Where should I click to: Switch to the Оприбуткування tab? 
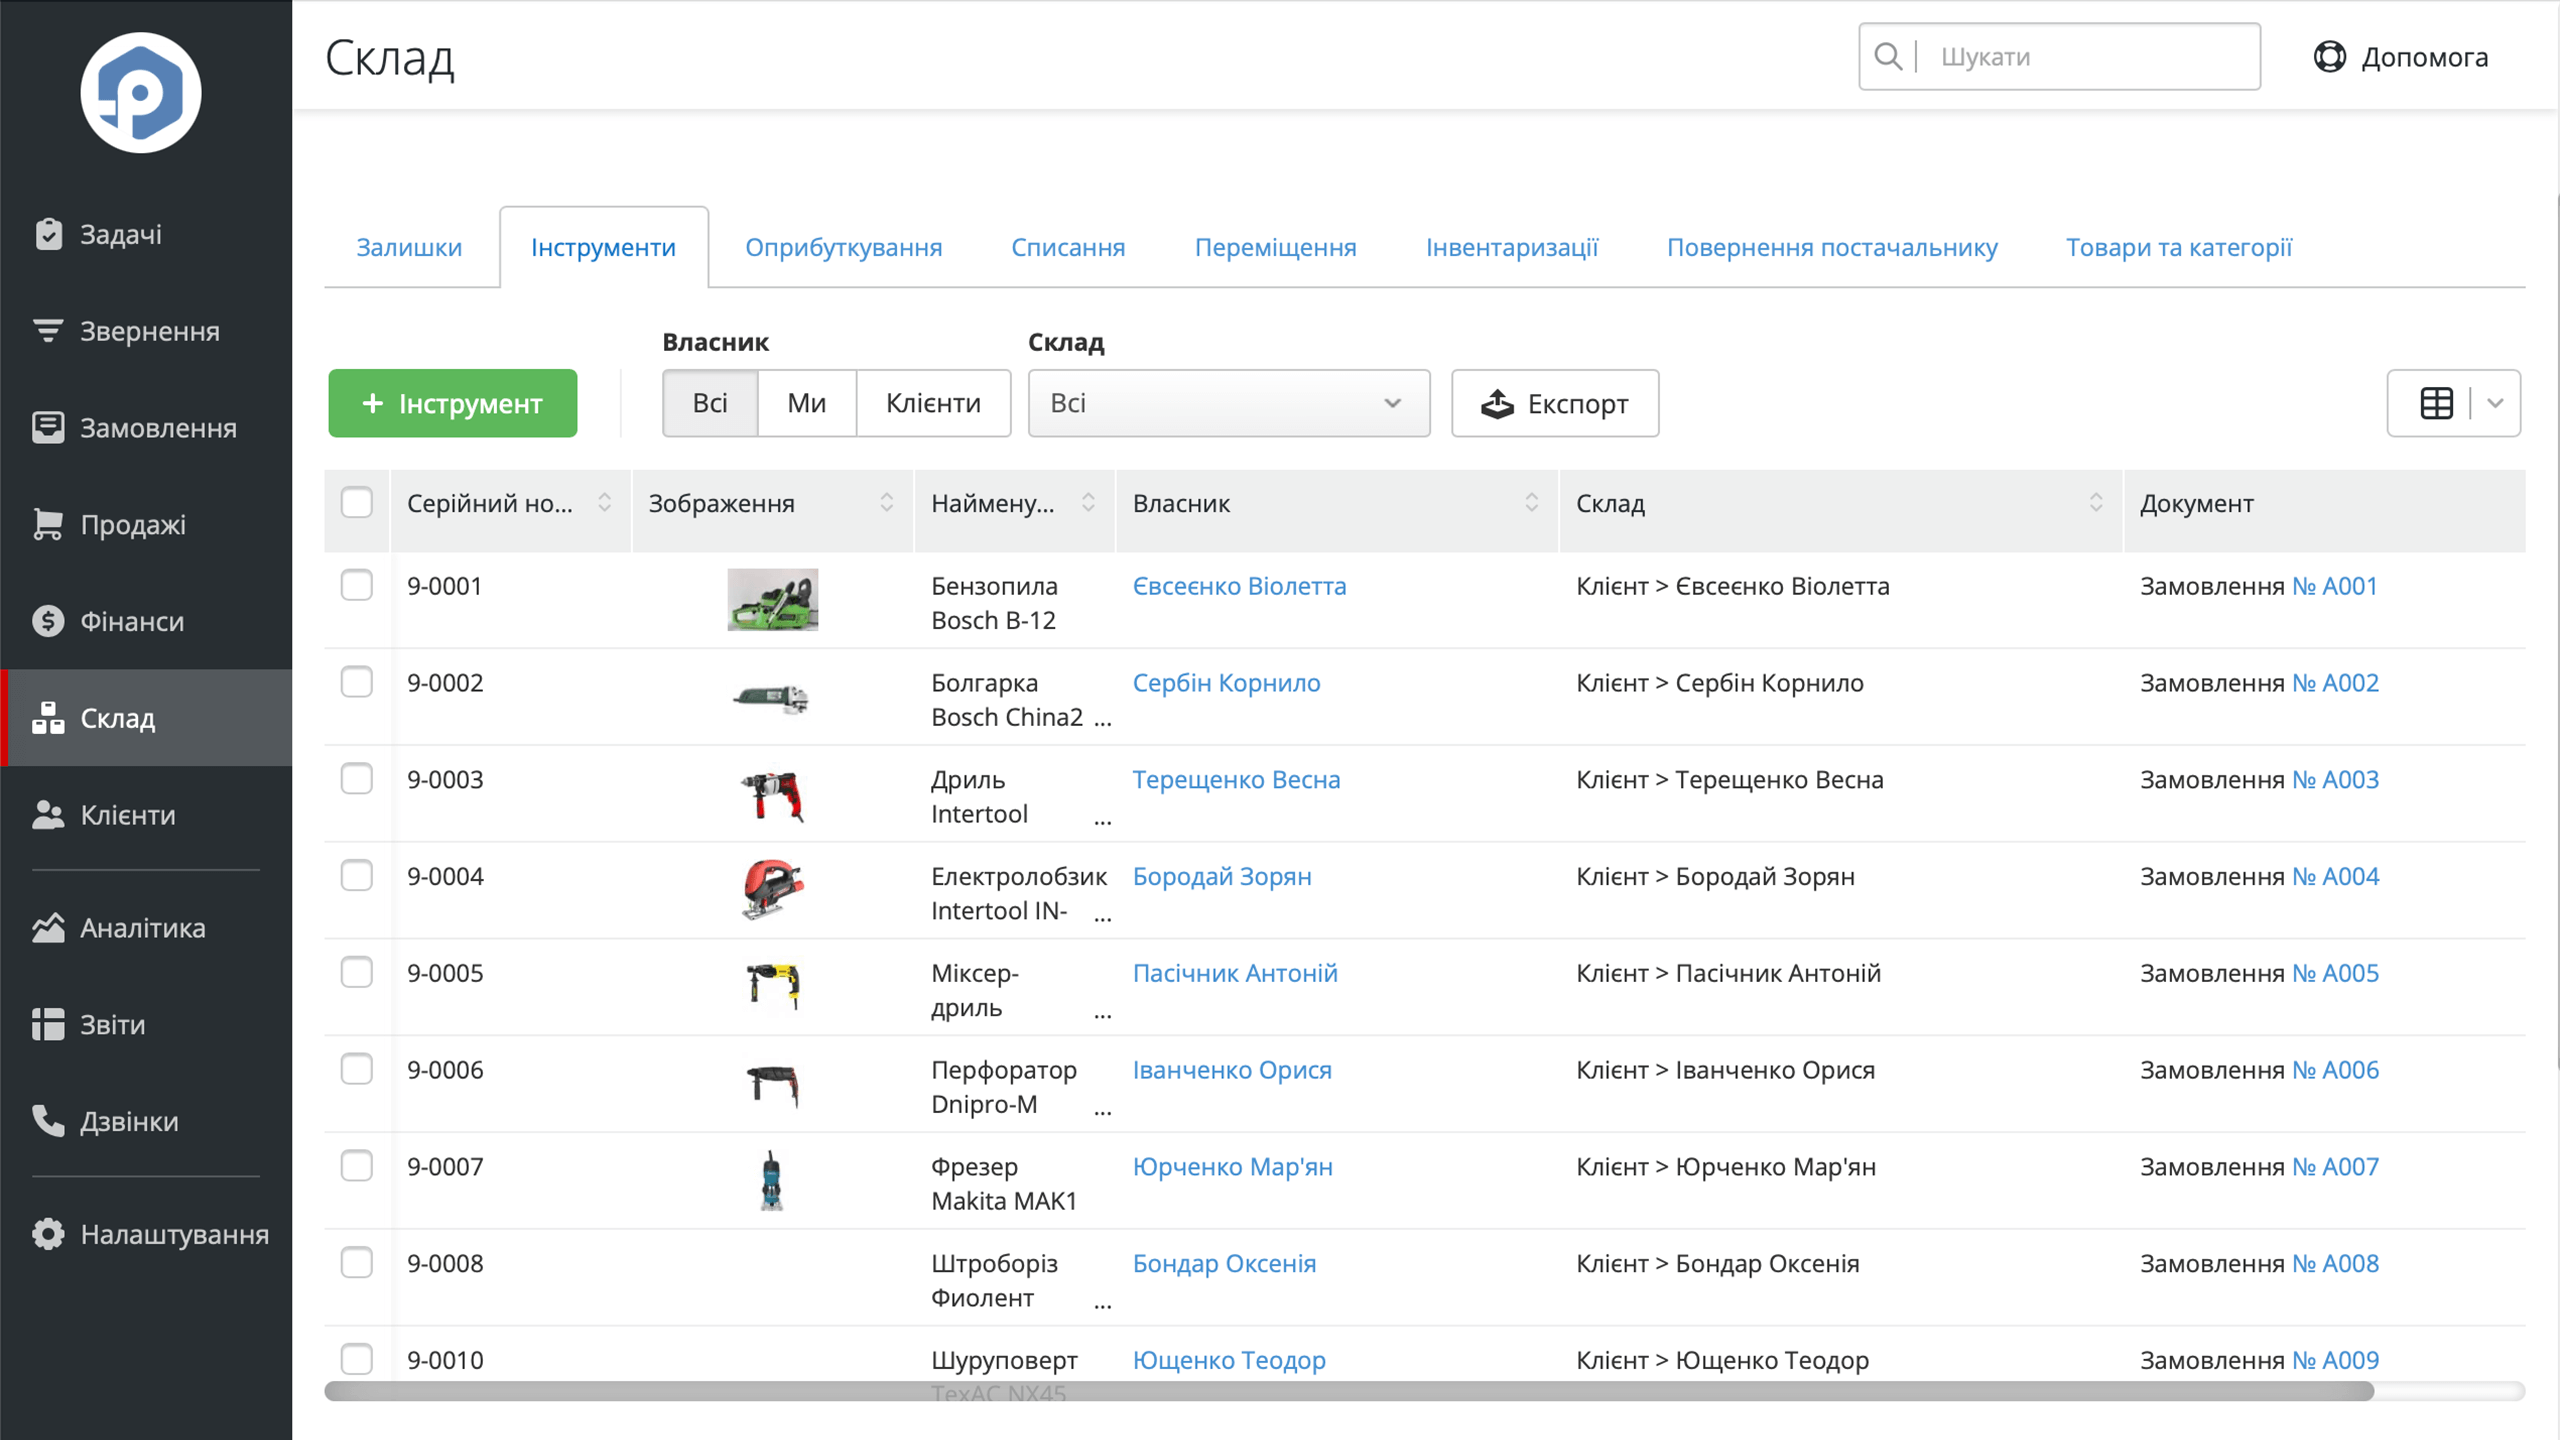point(843,247)
